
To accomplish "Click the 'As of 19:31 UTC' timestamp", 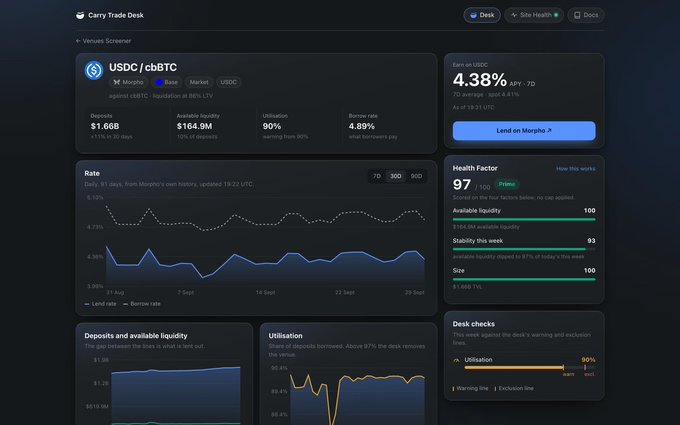I will [473, 108].
